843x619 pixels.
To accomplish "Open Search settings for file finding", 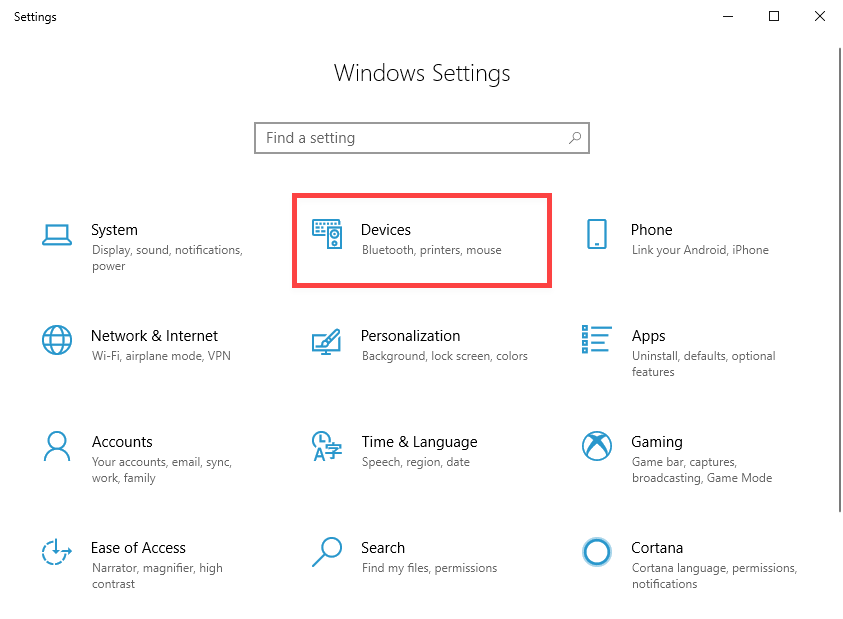I will tap(383, 548).
